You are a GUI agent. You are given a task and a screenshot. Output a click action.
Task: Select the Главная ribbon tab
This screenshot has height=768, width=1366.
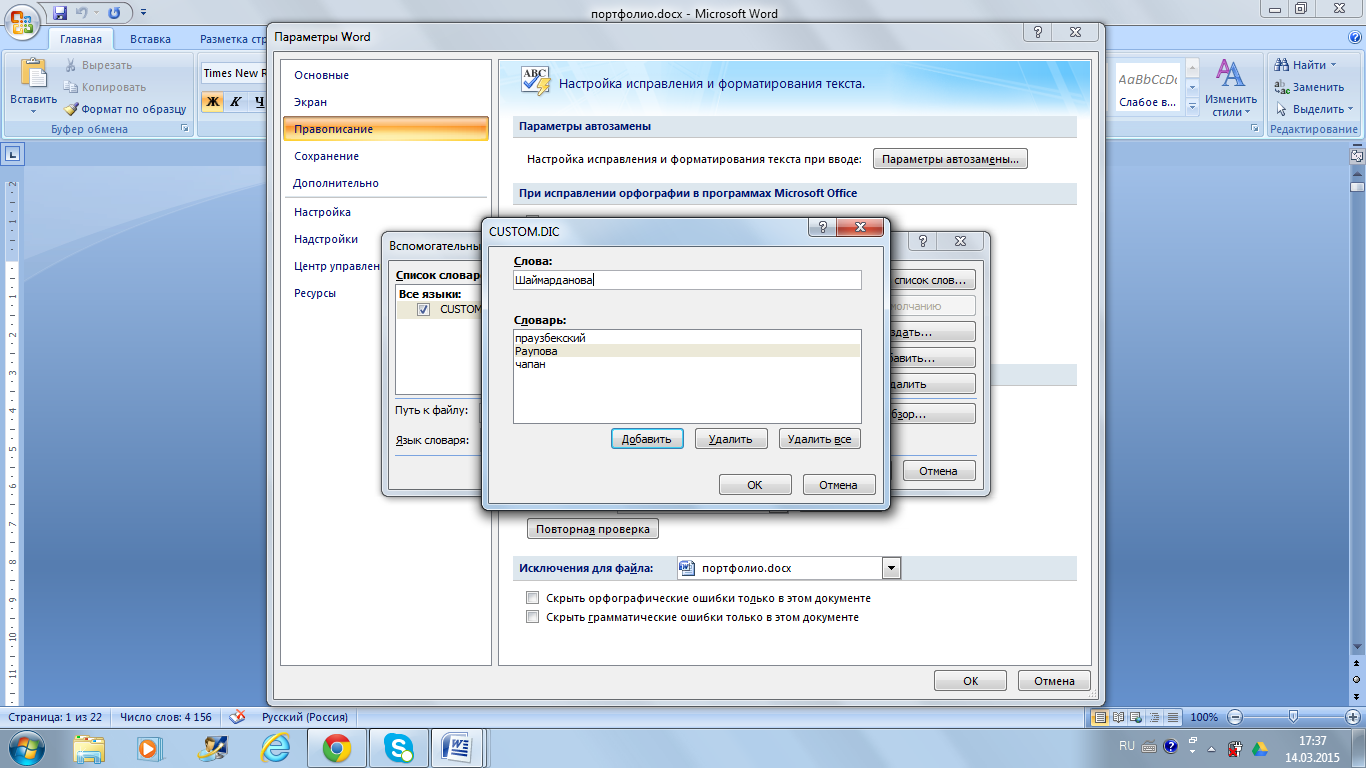click(80, 39)
